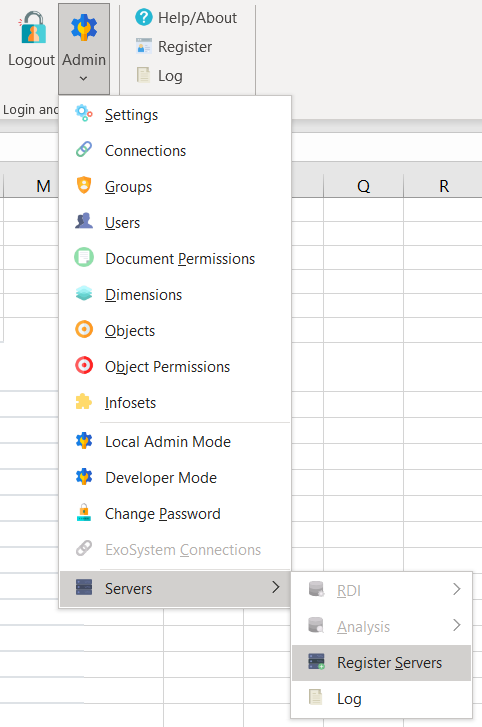
Task: Expand the Admin dropdown arrow
Action: point(83,78)
